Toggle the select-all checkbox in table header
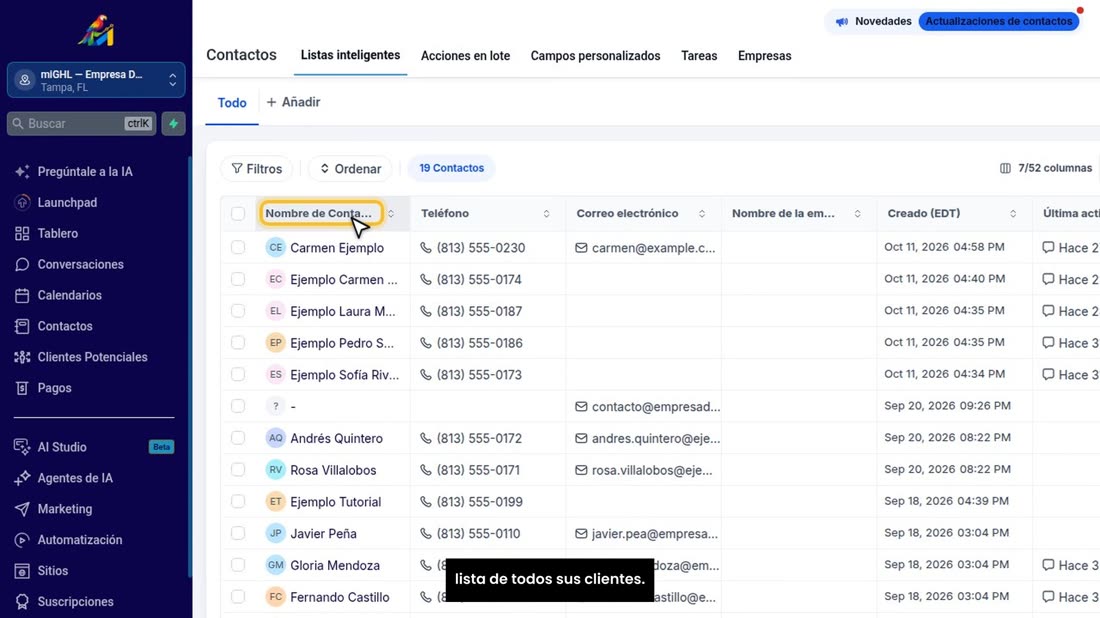Image resolution: width=1100 pixels, height=618 pixels. pyautogui.click(x=238, y=213)
